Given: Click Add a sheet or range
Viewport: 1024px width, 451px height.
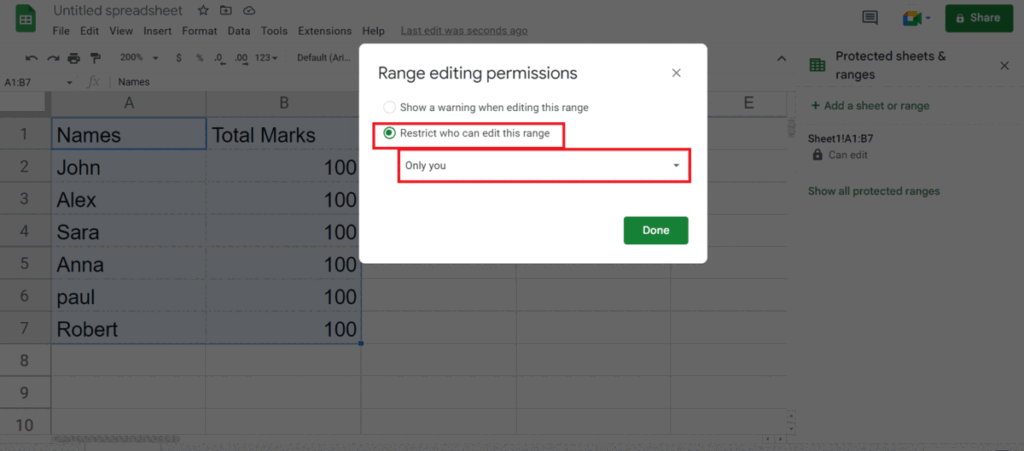Looking at the screenshot, I should coord(870,106).
